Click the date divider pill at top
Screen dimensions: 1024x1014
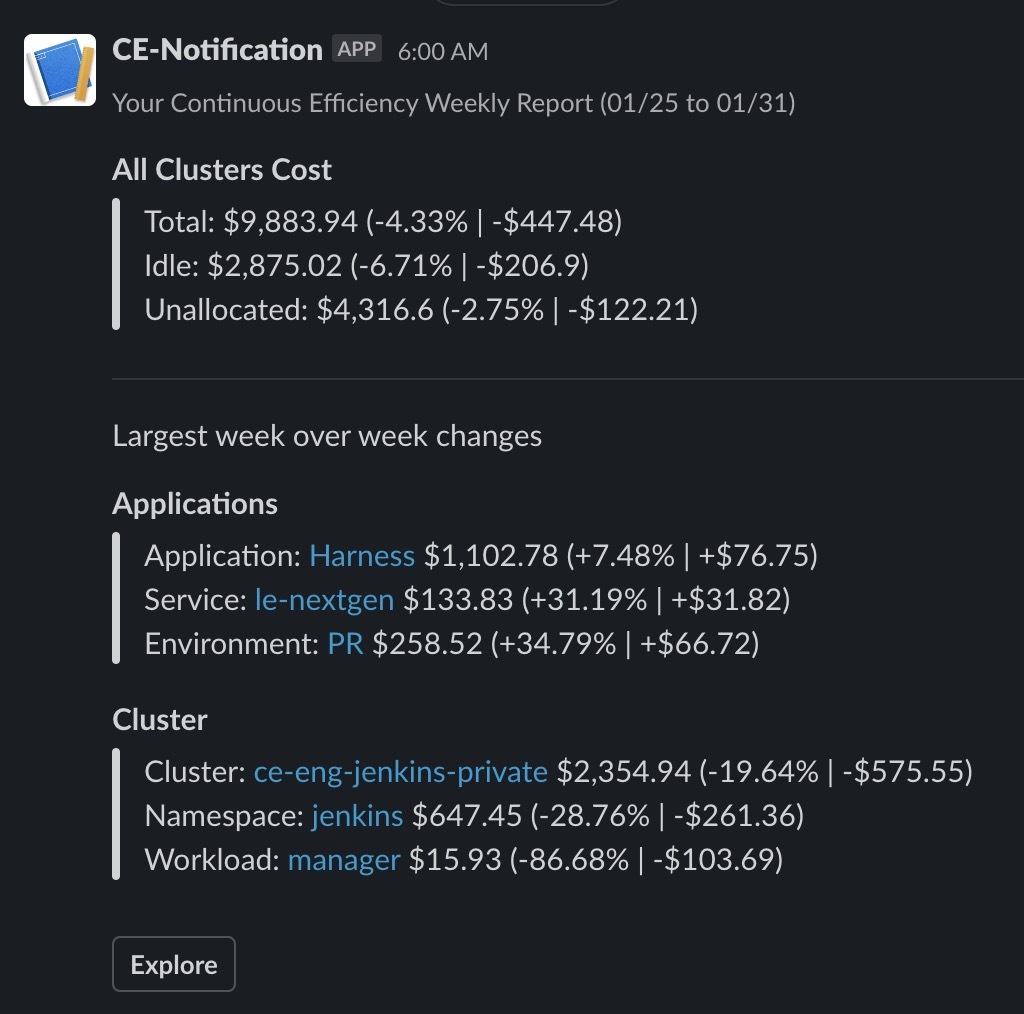pyautogui.click(x=526, y=2)
